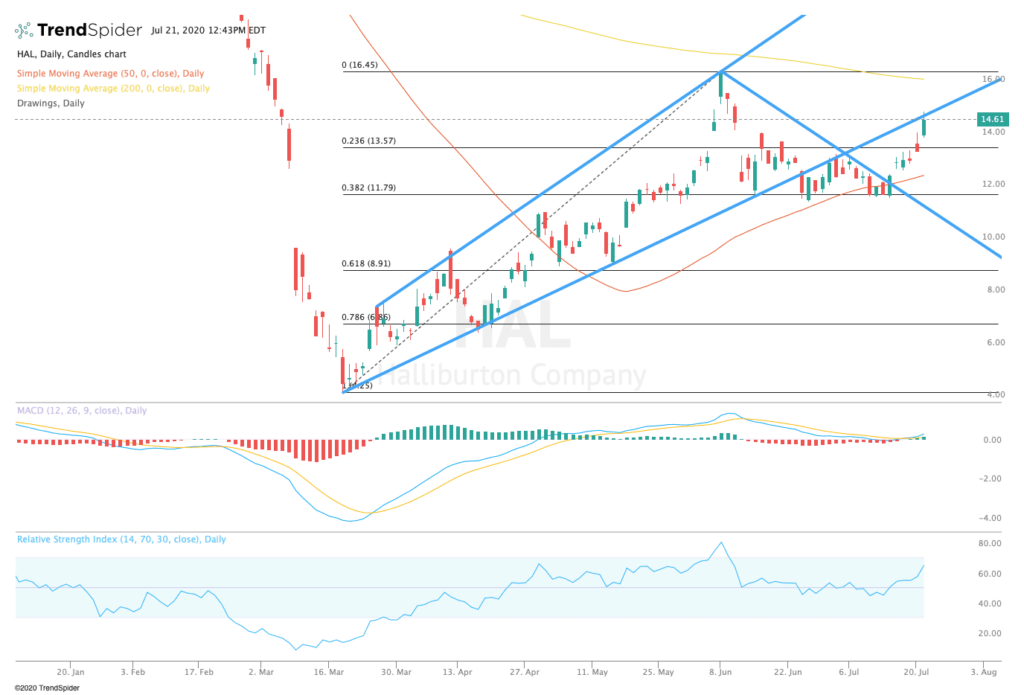This screenshot has height=695, width=1024.
Task: Click the 10.00 price axis value
Action: click(x=994, y=236)
